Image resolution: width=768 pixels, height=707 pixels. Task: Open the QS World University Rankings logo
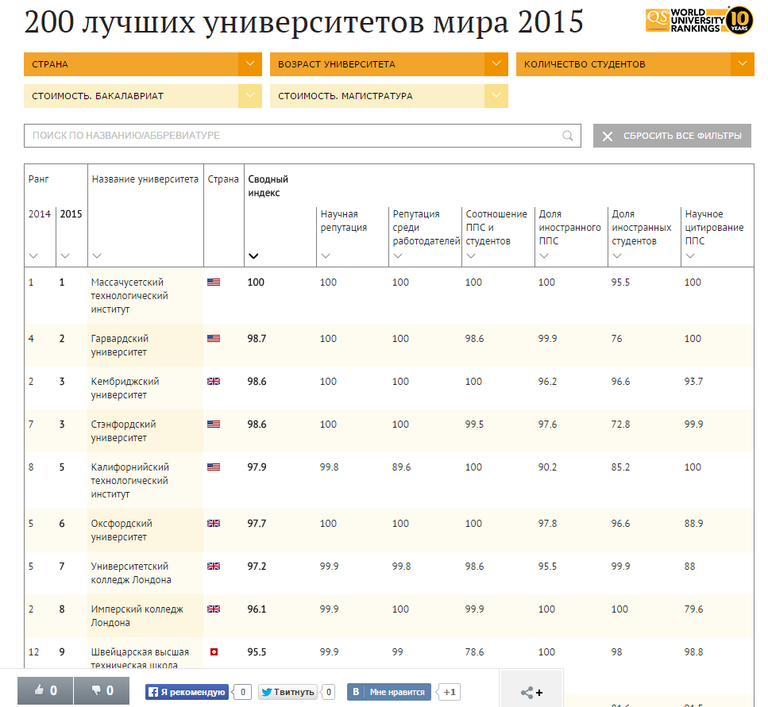[699, 21]
